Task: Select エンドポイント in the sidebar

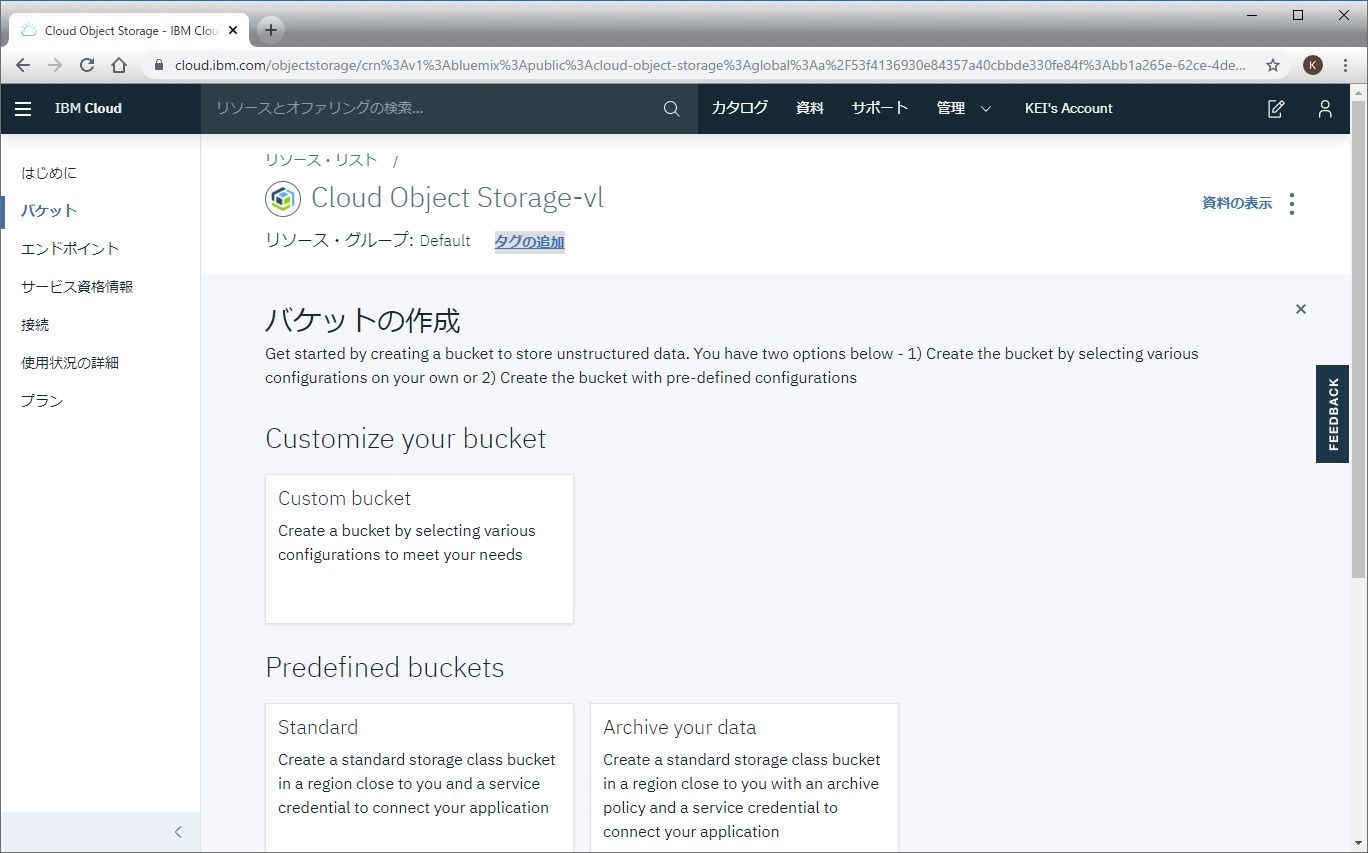Action: pos(70,249)
